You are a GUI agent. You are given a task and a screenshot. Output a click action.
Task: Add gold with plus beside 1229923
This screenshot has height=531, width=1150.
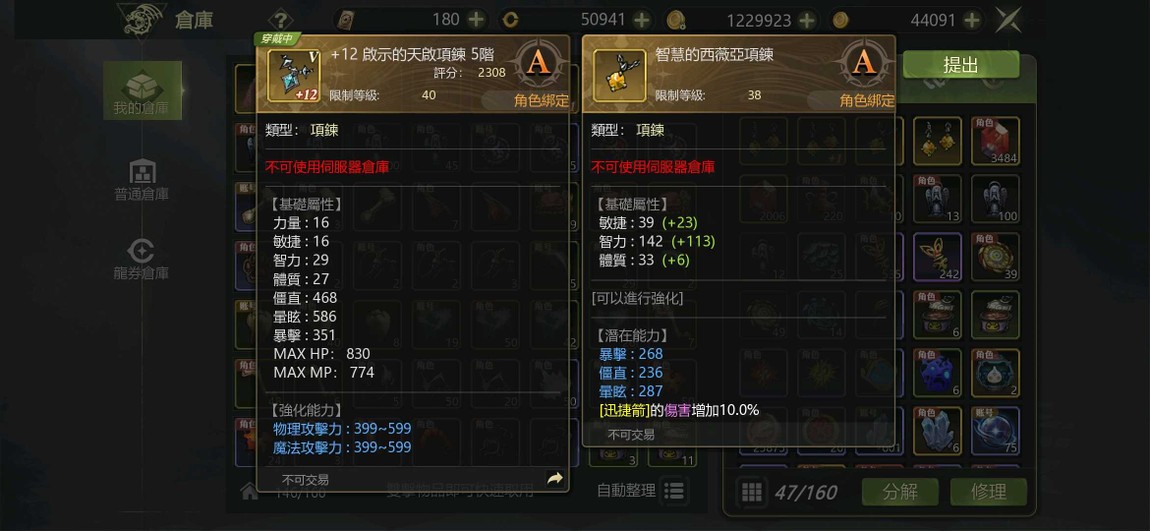click(x=807, y=20)
